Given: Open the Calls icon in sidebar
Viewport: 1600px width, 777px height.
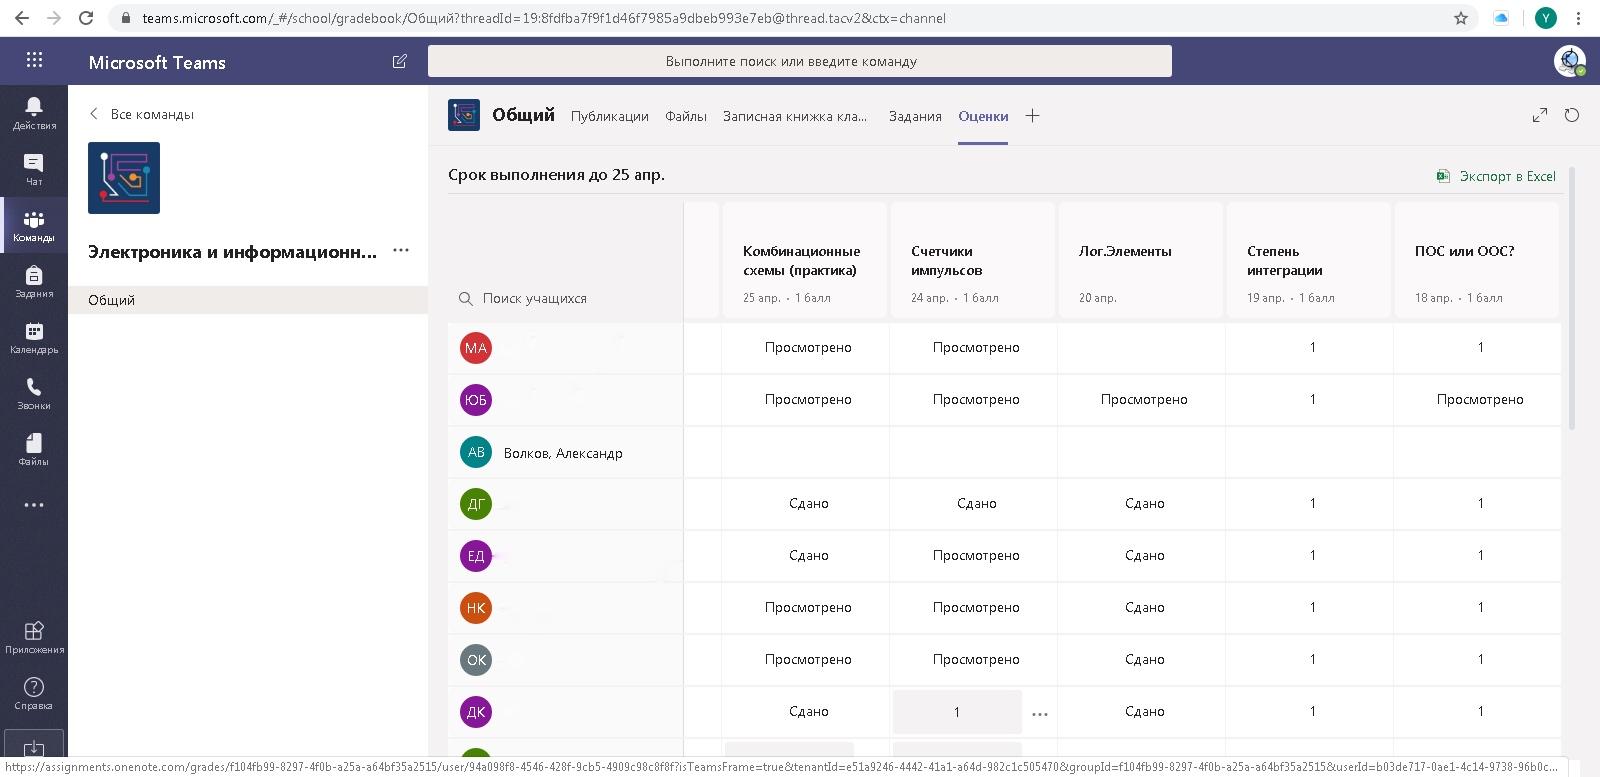Looking at the screenshot, I should pyautogui.click(x=33, y=393).
